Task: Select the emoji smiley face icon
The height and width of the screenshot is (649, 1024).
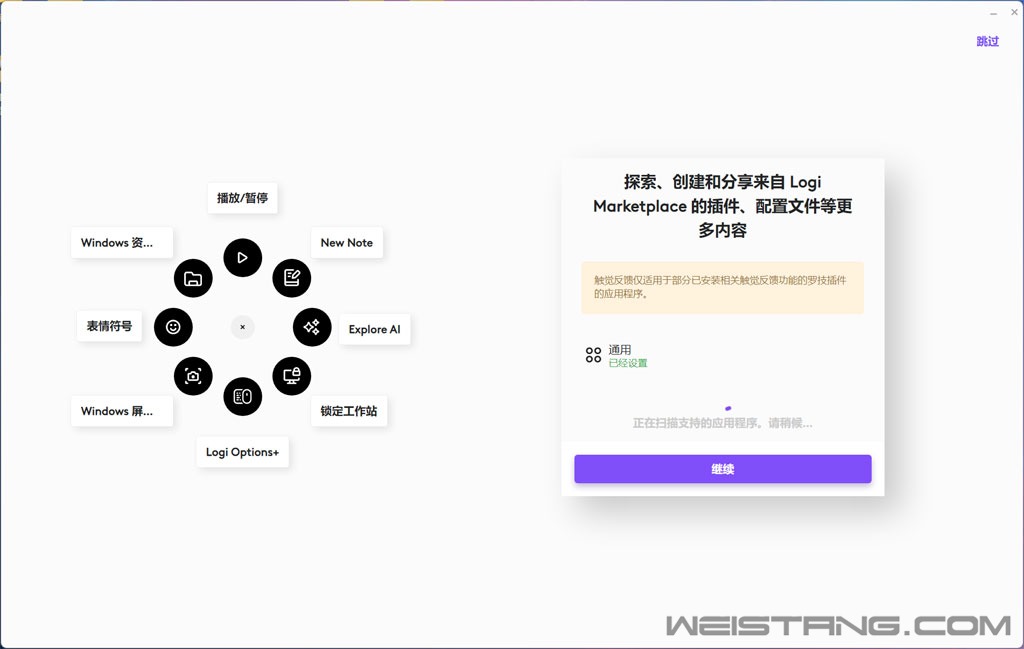Action: 173,327
